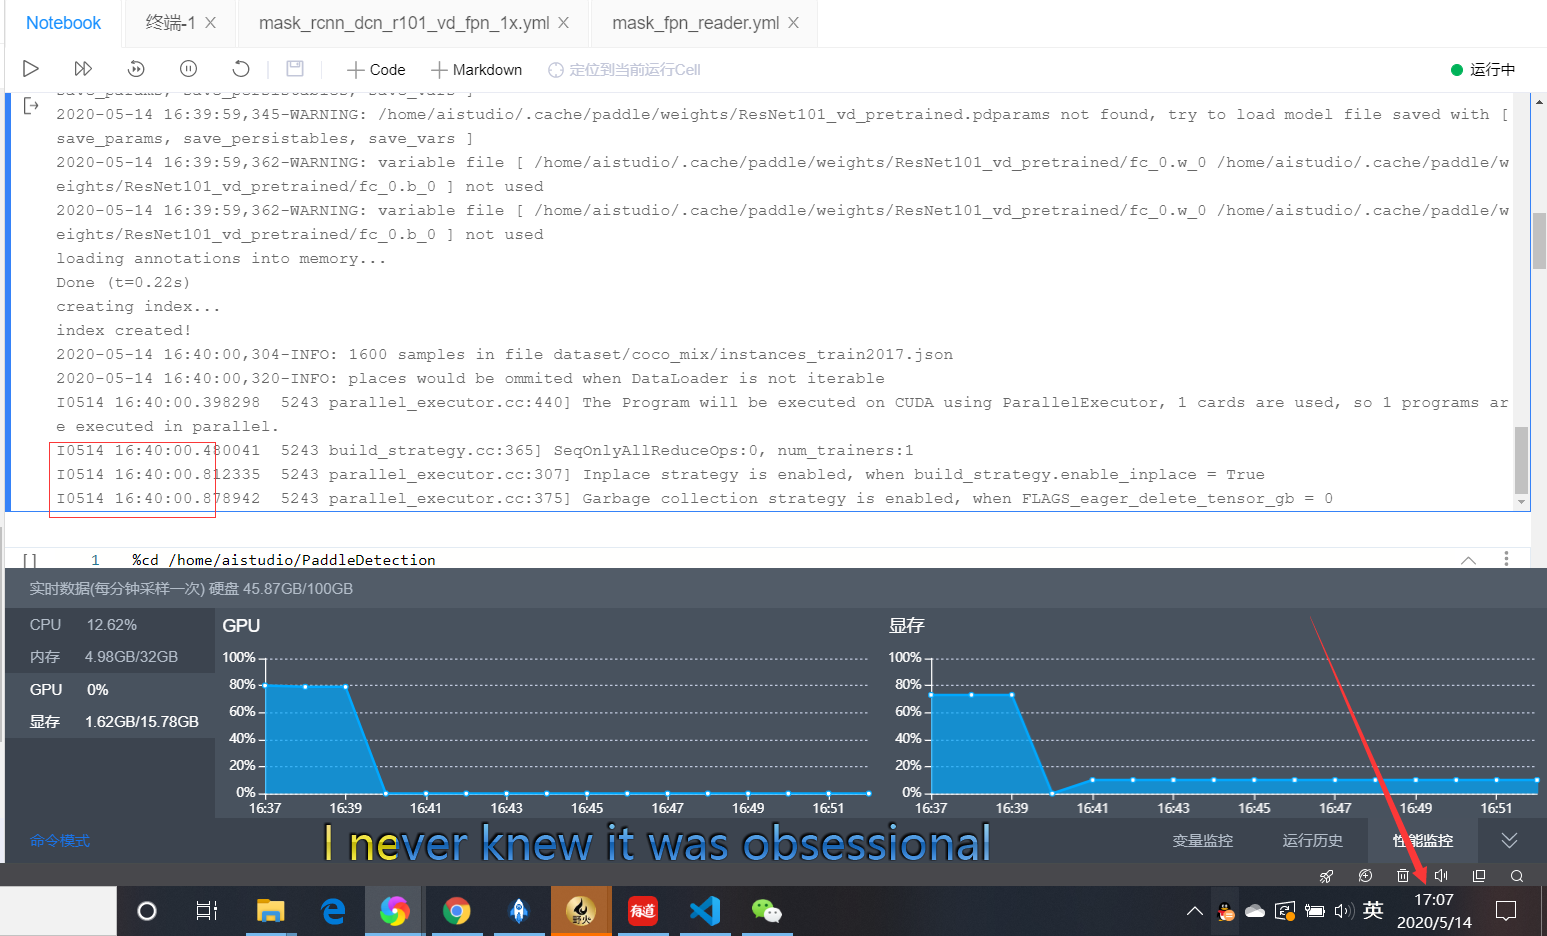Close mask_rcnn_dcn_r101_vd_fpn_1x.yml tab
The image size is (1547, 936).
tap(564, 23)
